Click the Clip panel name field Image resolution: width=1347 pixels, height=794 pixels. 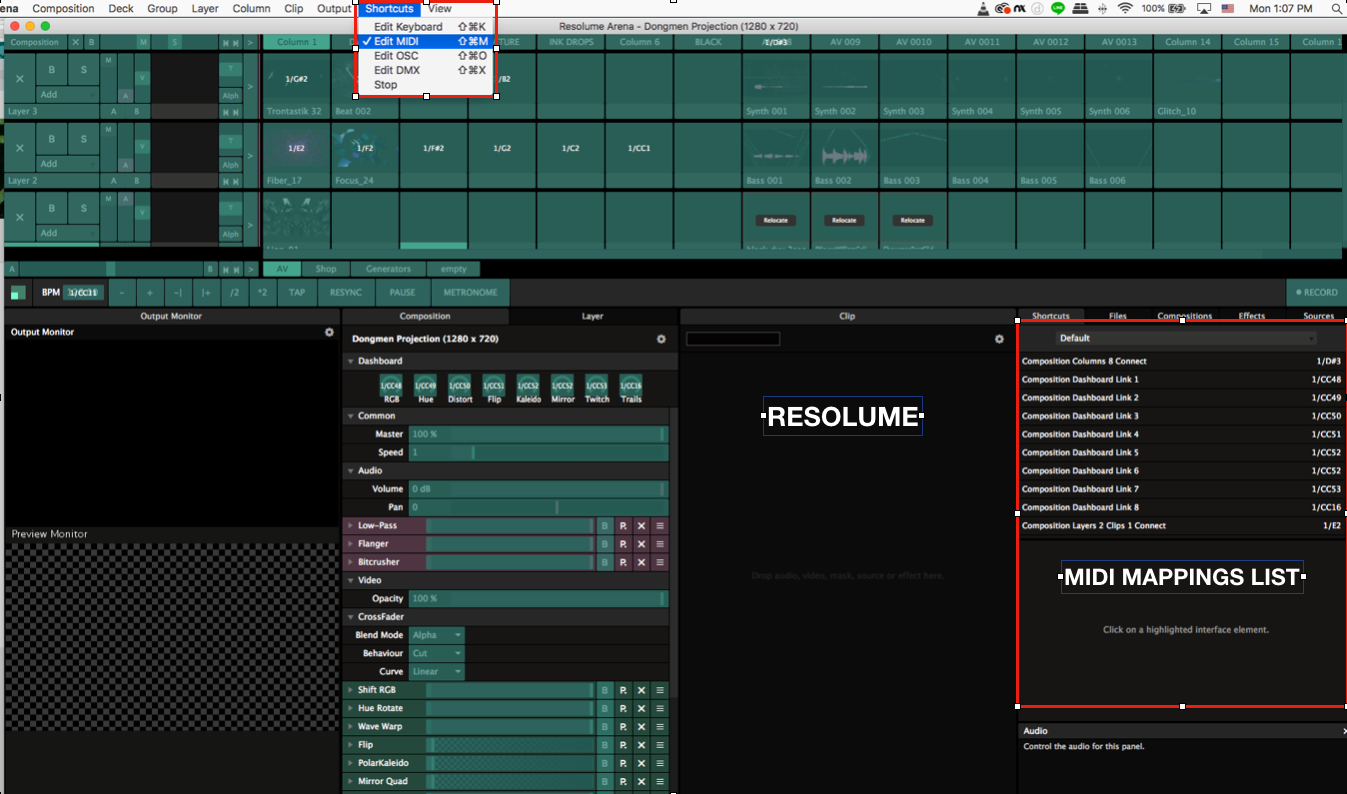point(733,339)
